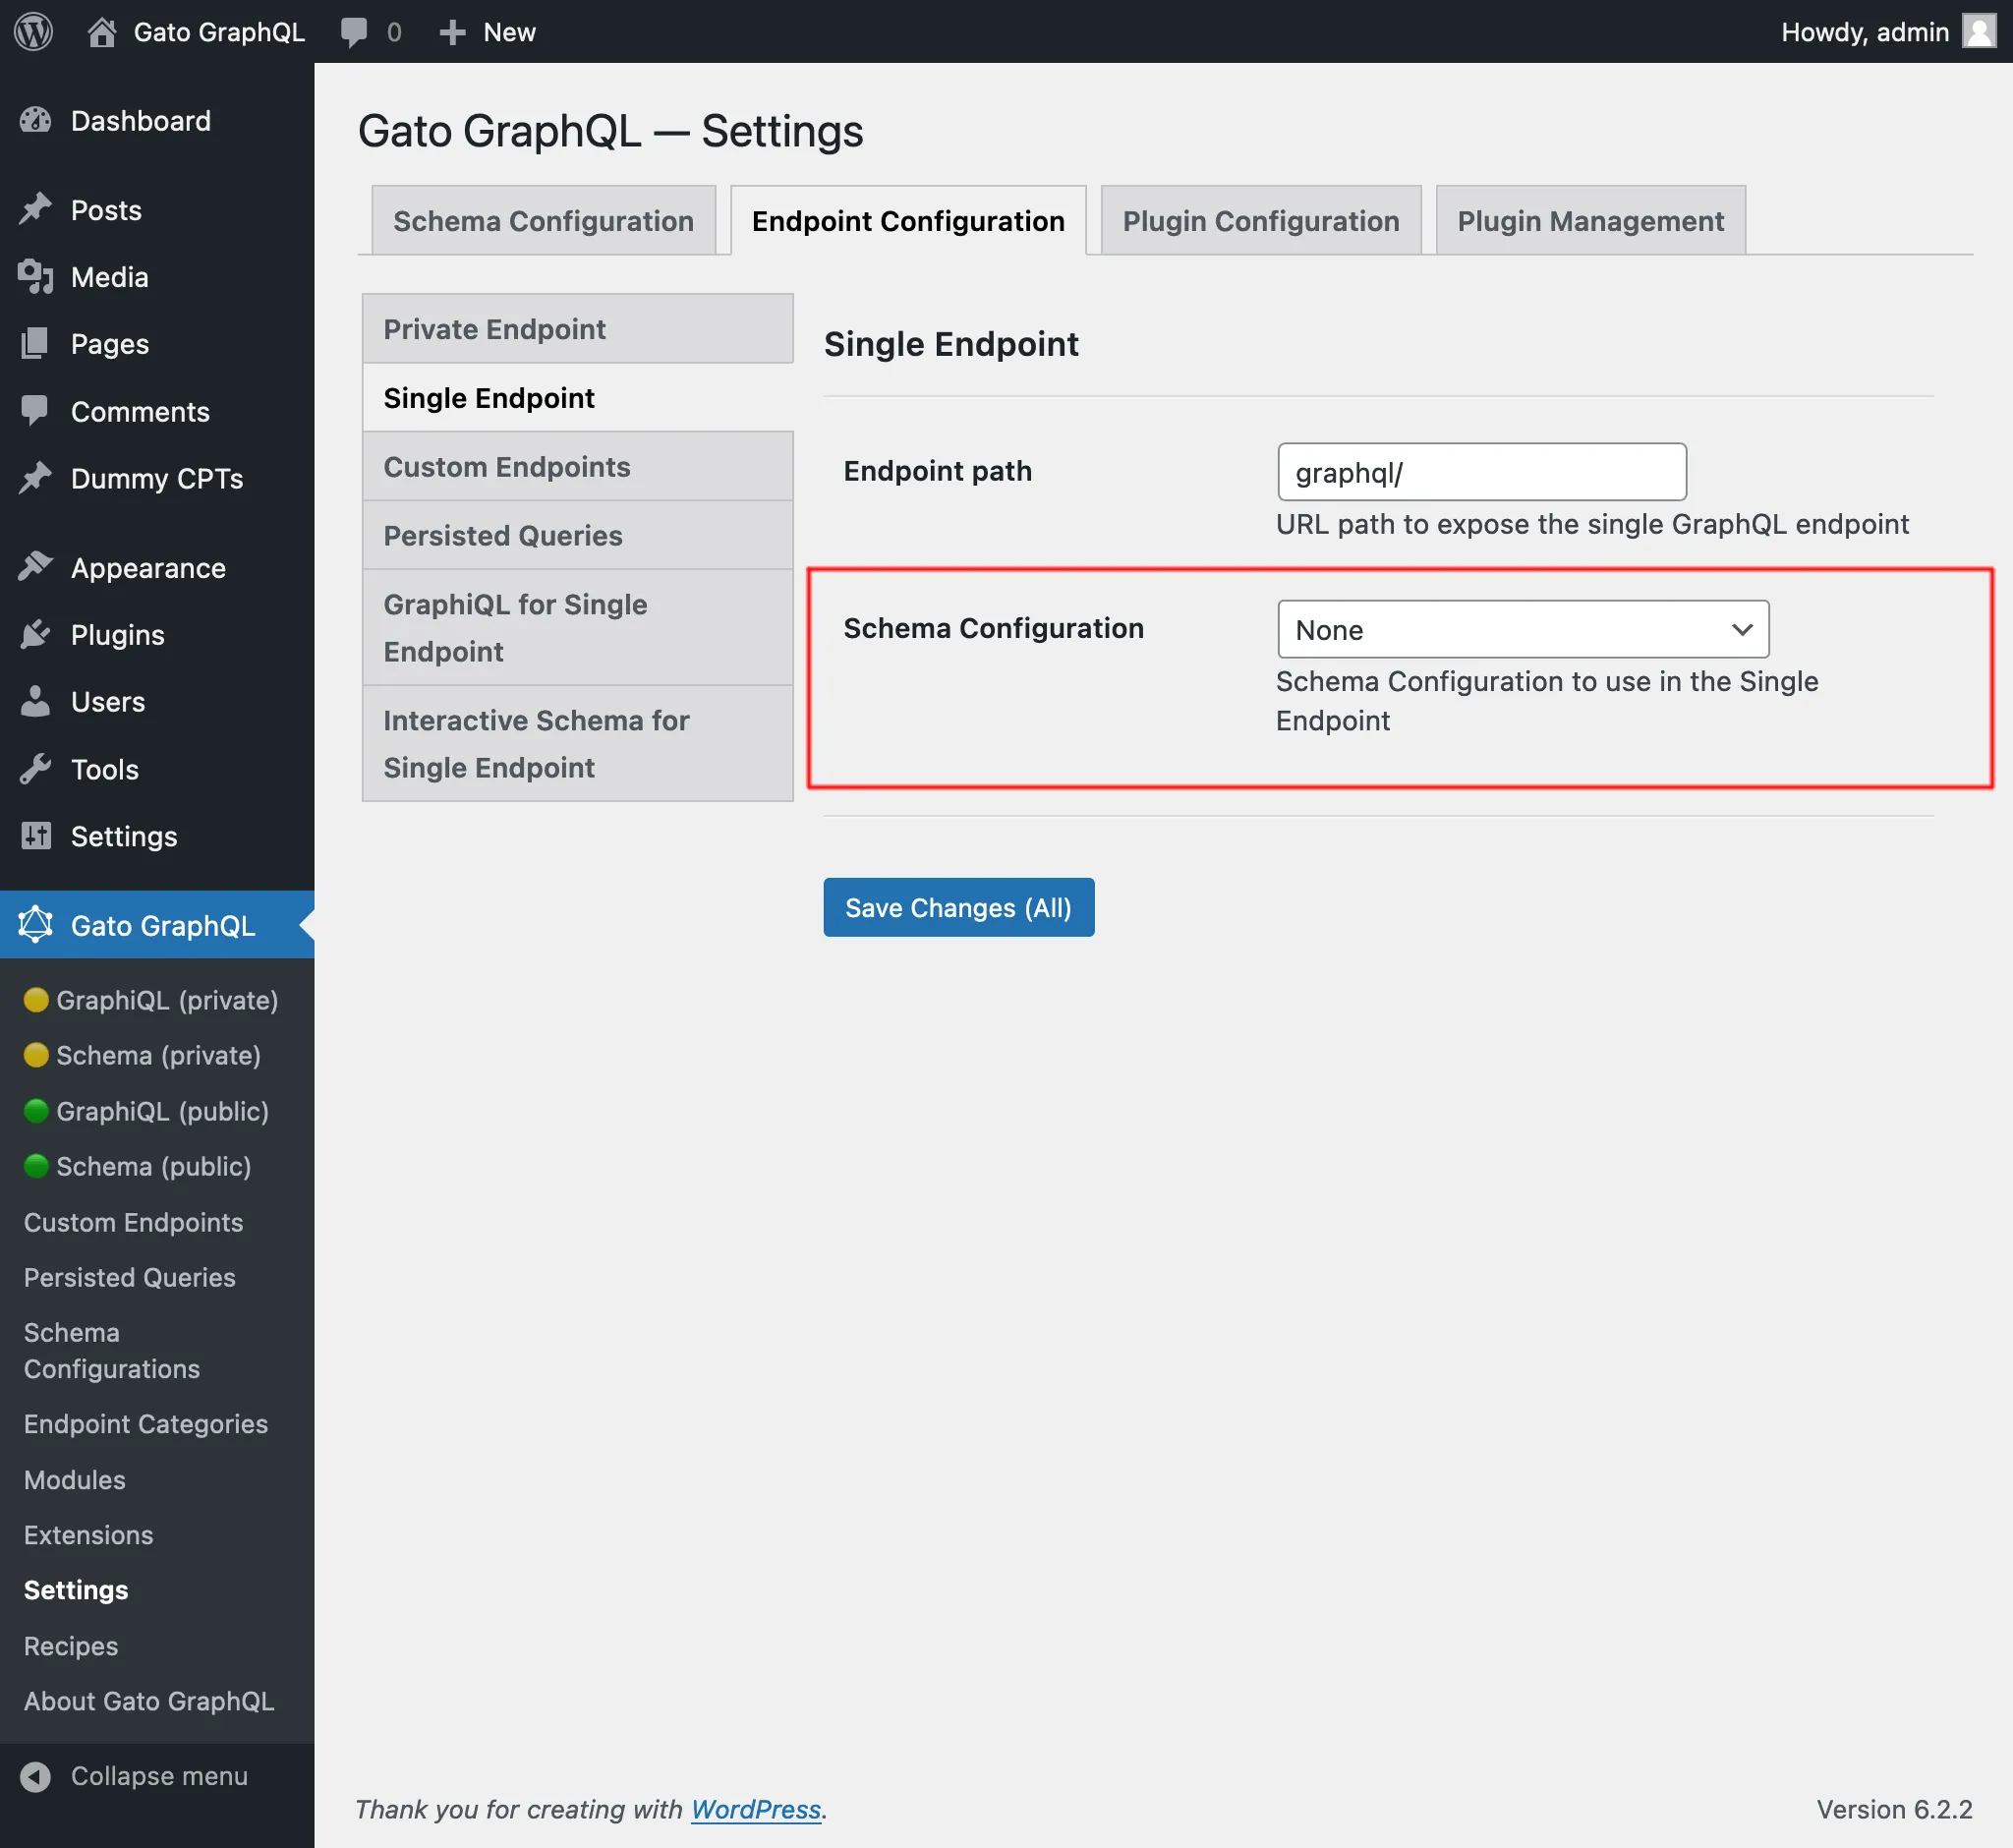
Task: Click the green dot beside Schema (public)
Action: 36,1166
